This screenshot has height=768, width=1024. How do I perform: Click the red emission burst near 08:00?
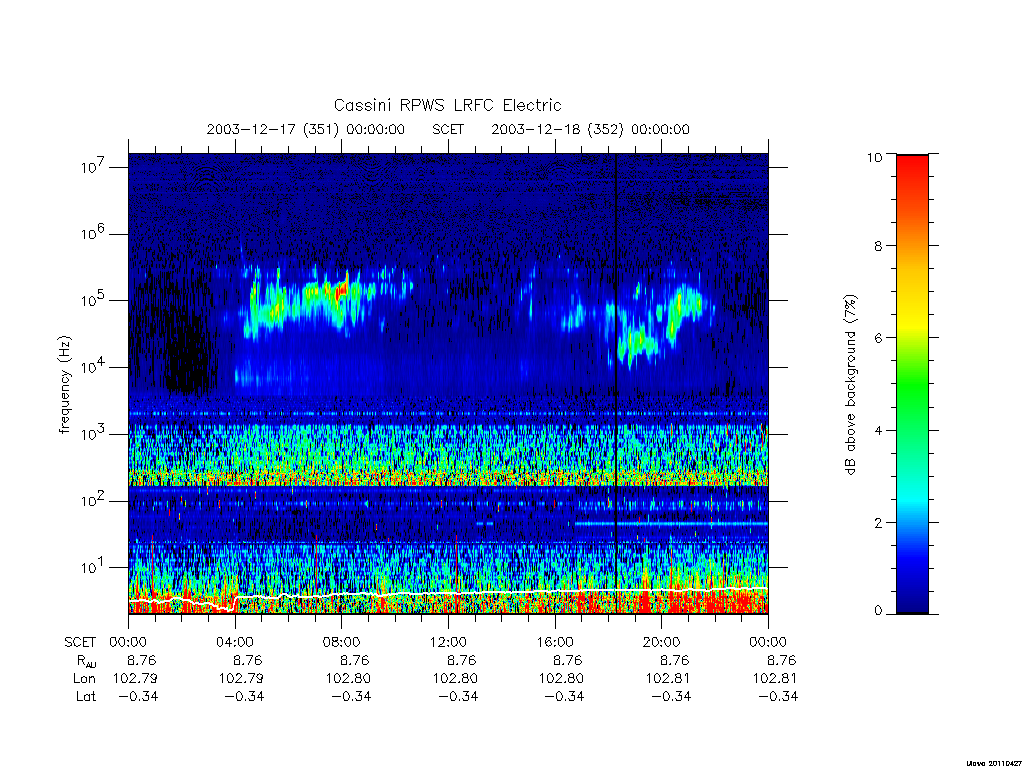(339, 291)
